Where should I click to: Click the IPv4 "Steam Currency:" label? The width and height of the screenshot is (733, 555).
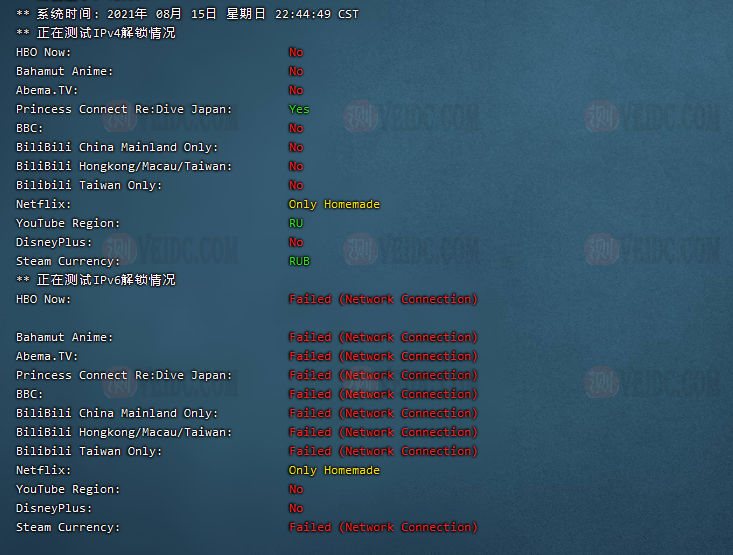point(68,261)
